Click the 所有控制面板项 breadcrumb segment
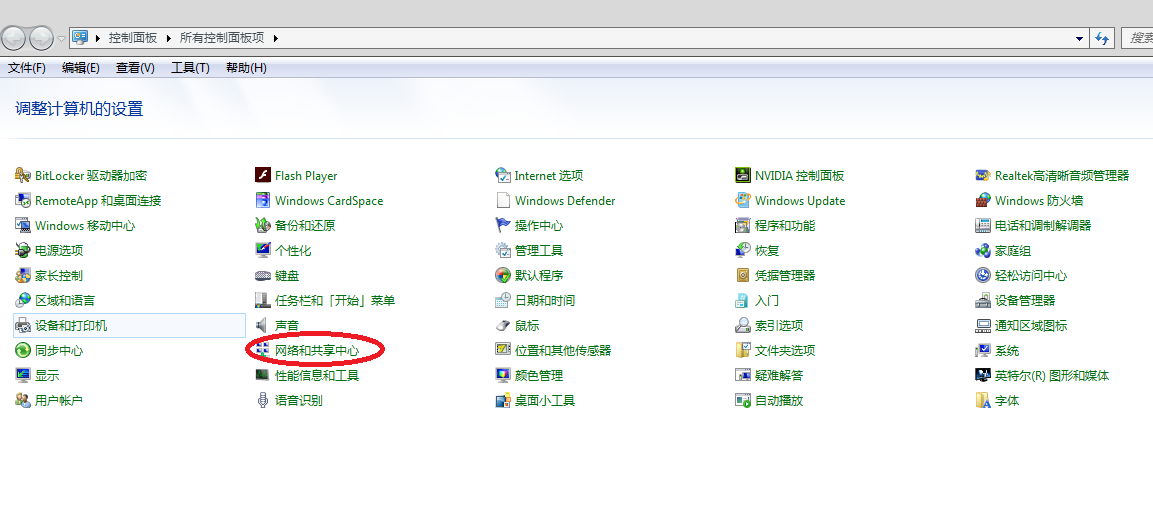This screenshot has width=1153, height=515. 222,38
